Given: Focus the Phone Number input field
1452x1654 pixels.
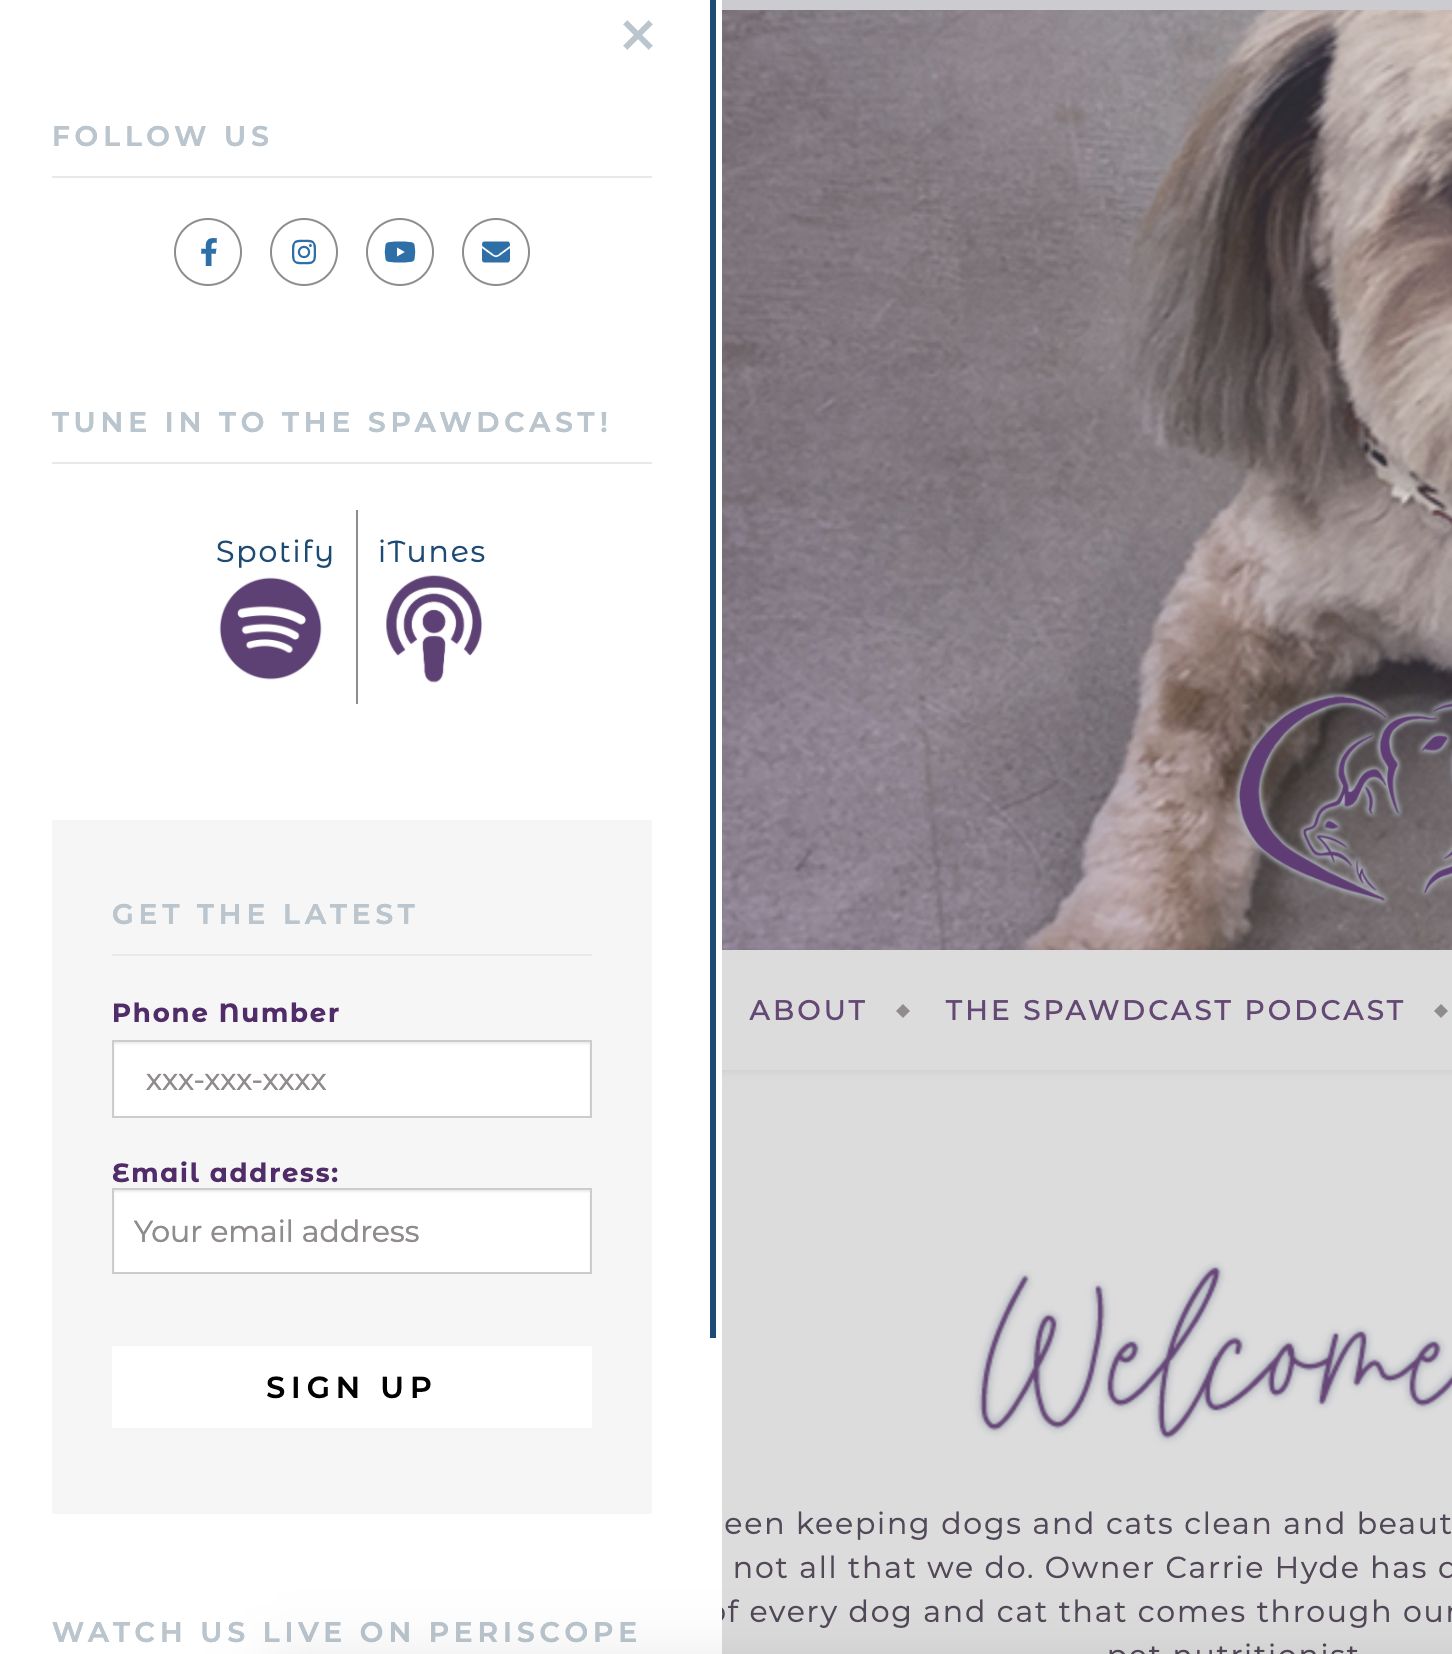Looking at the screenshot, I should pos(352,1079).
